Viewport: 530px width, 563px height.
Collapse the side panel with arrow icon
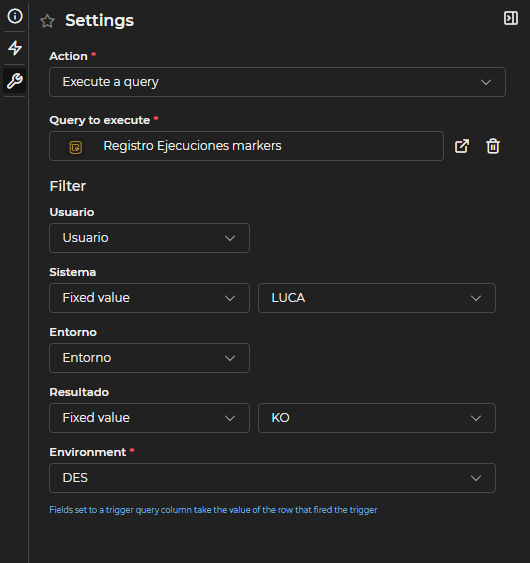[x=511, y=18]
